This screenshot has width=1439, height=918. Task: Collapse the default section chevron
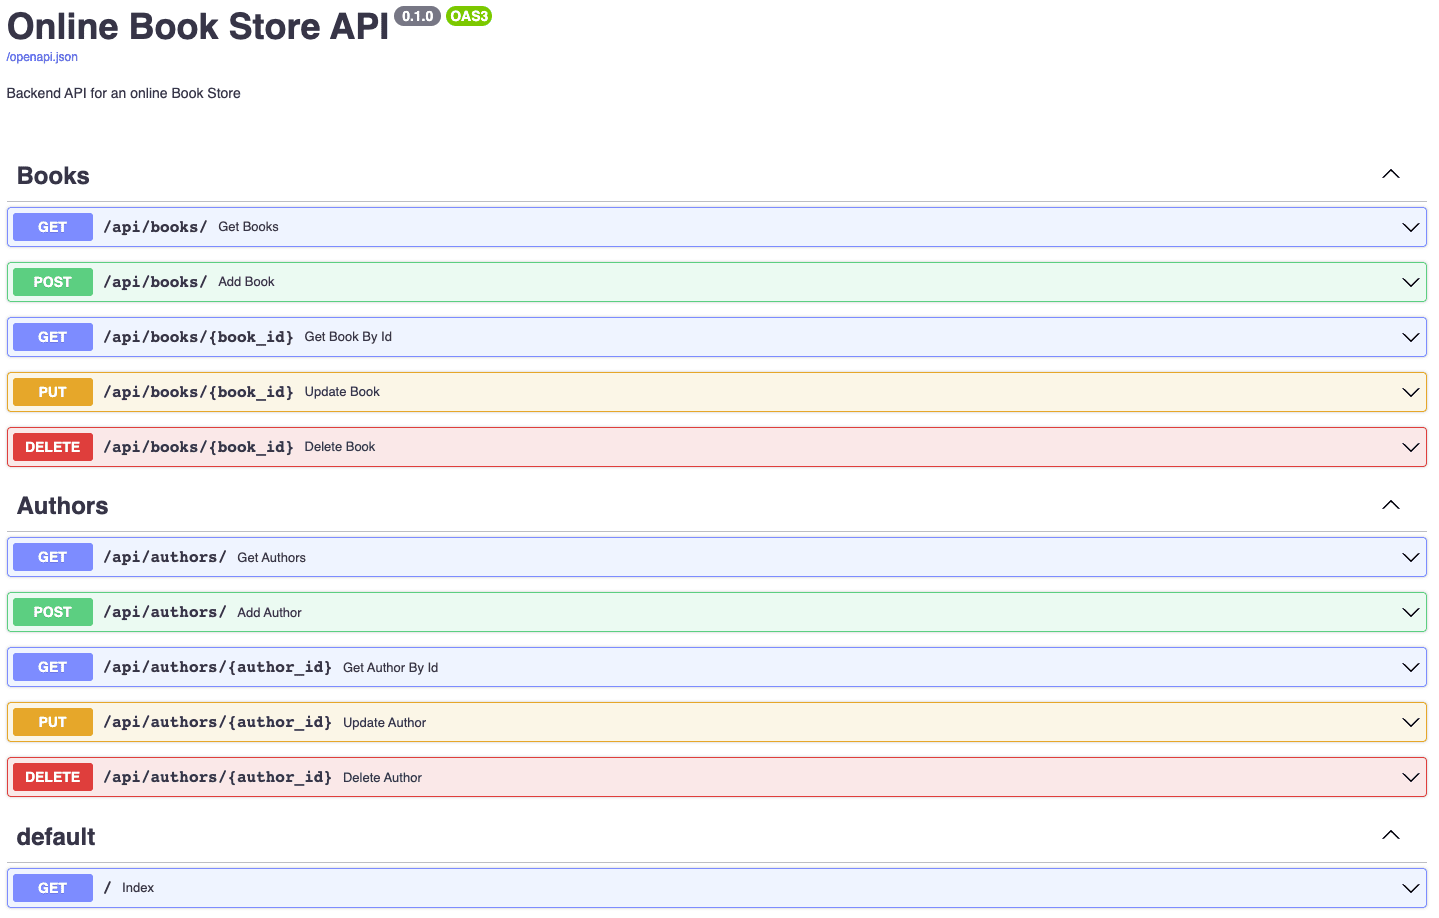pos(1391,835)
